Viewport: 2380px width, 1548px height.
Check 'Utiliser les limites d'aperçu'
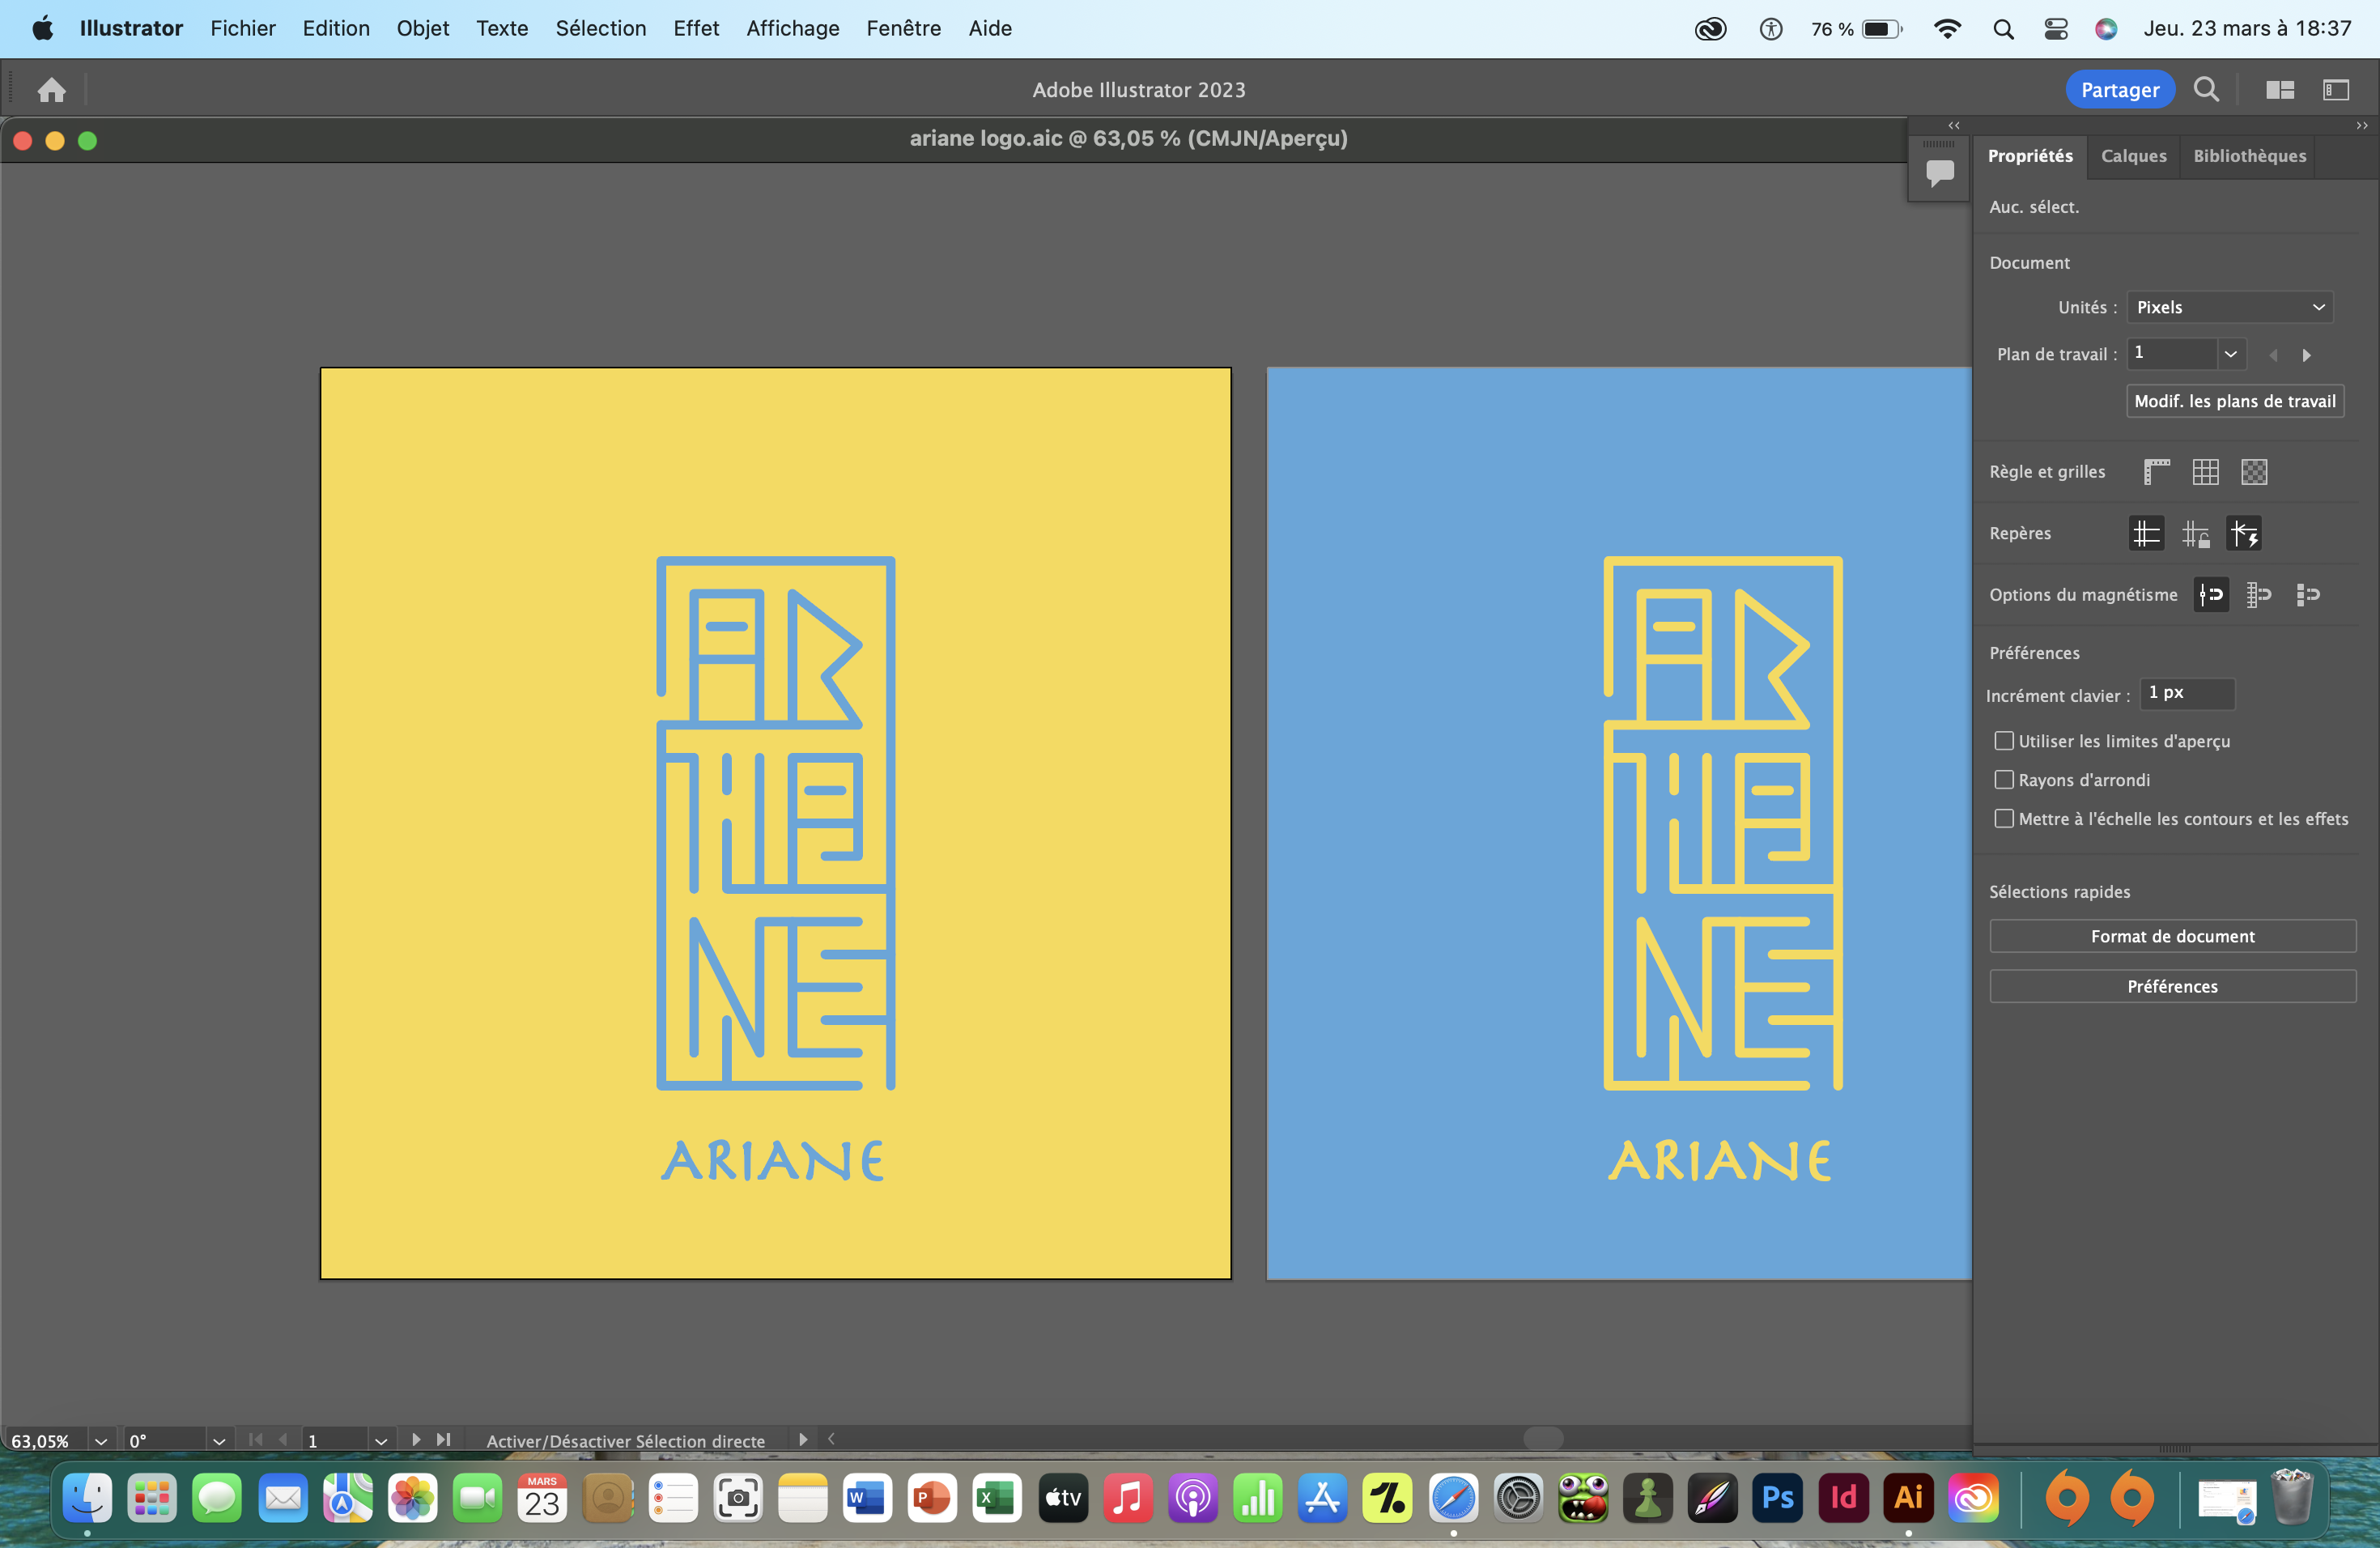pos(2004,741)
